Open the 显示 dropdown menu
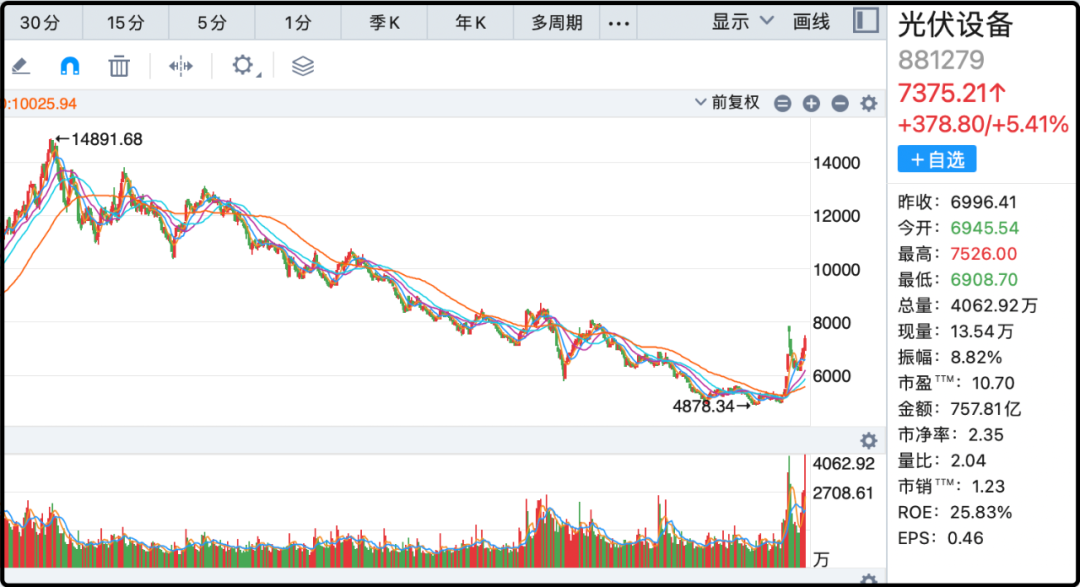Viewport: 1080px width, 587px height. [x=742, y=22]
